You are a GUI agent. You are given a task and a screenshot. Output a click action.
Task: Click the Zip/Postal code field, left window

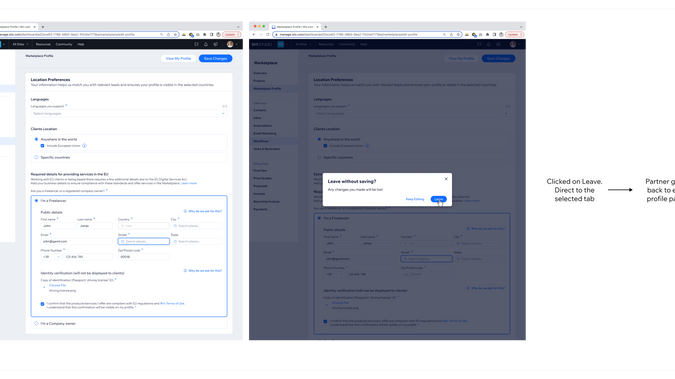[143, 257]
